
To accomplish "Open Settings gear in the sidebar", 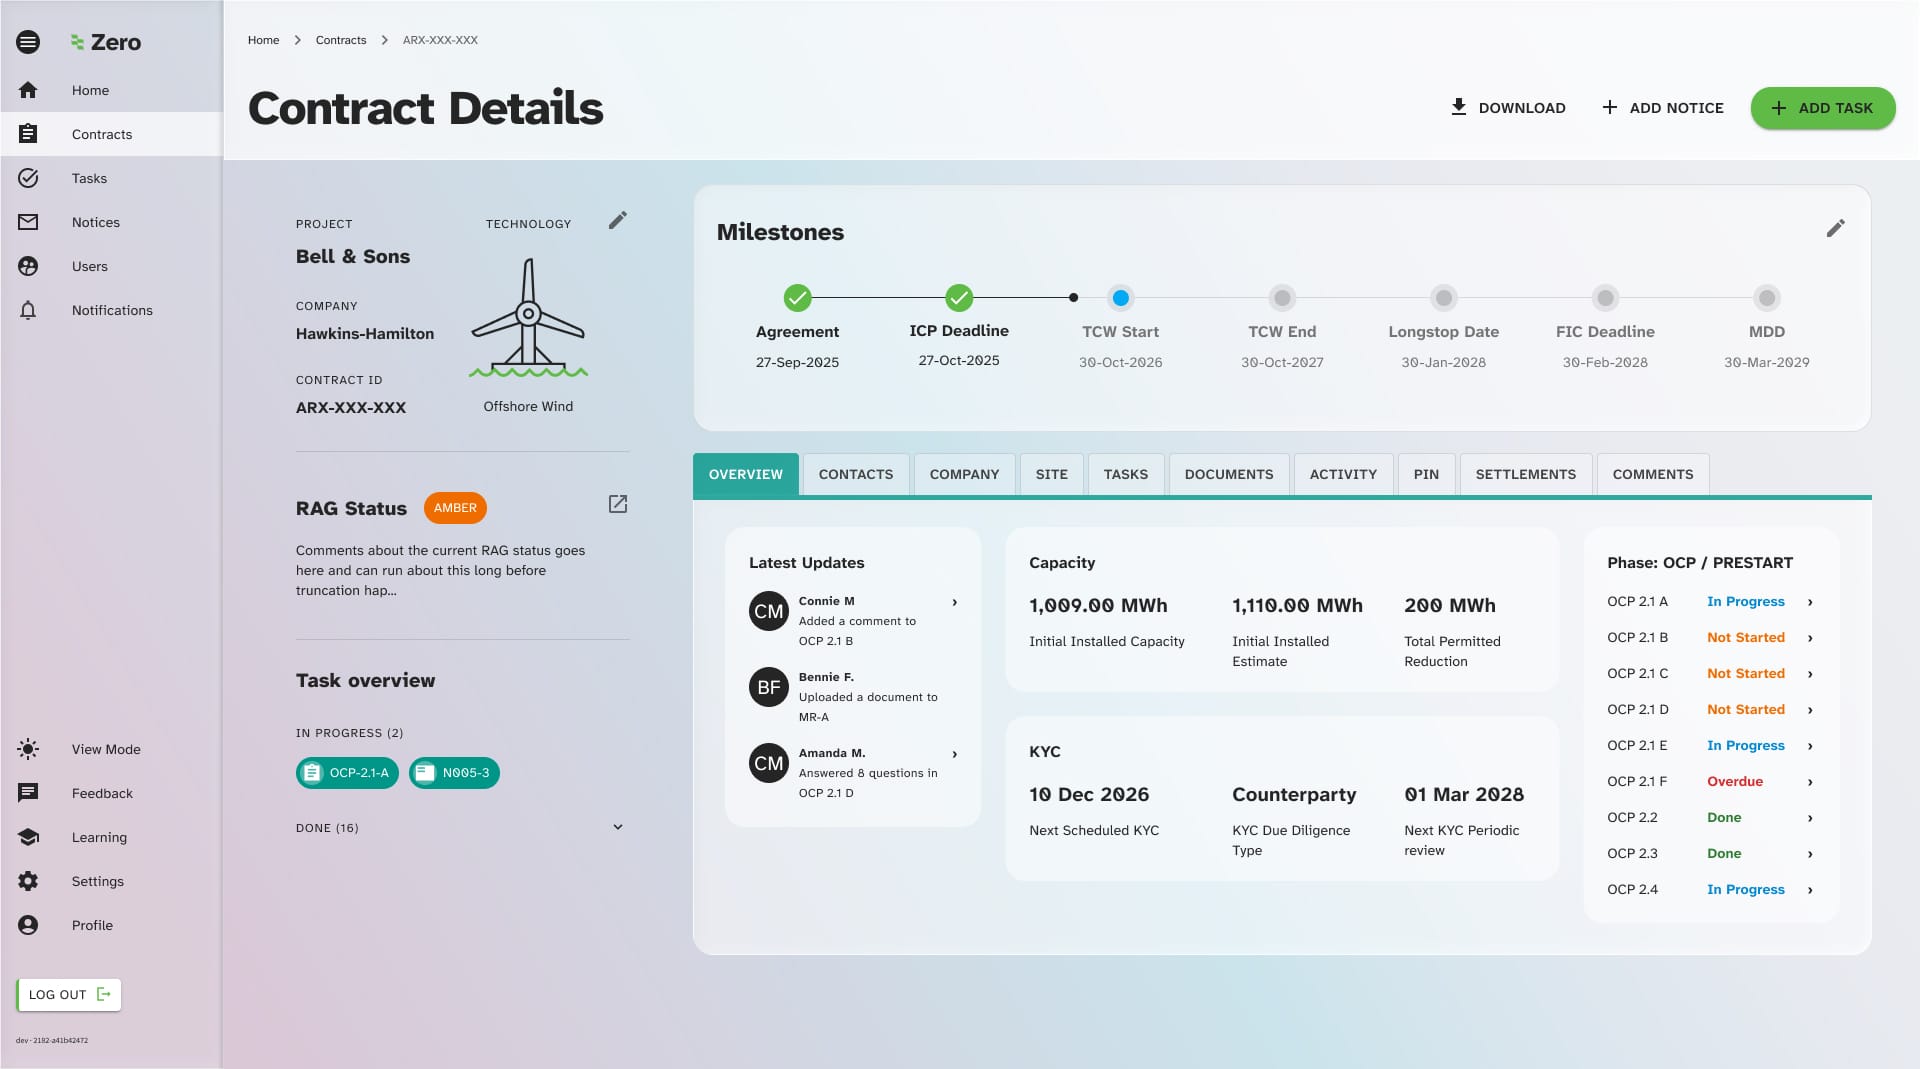I will click(28, 881).
